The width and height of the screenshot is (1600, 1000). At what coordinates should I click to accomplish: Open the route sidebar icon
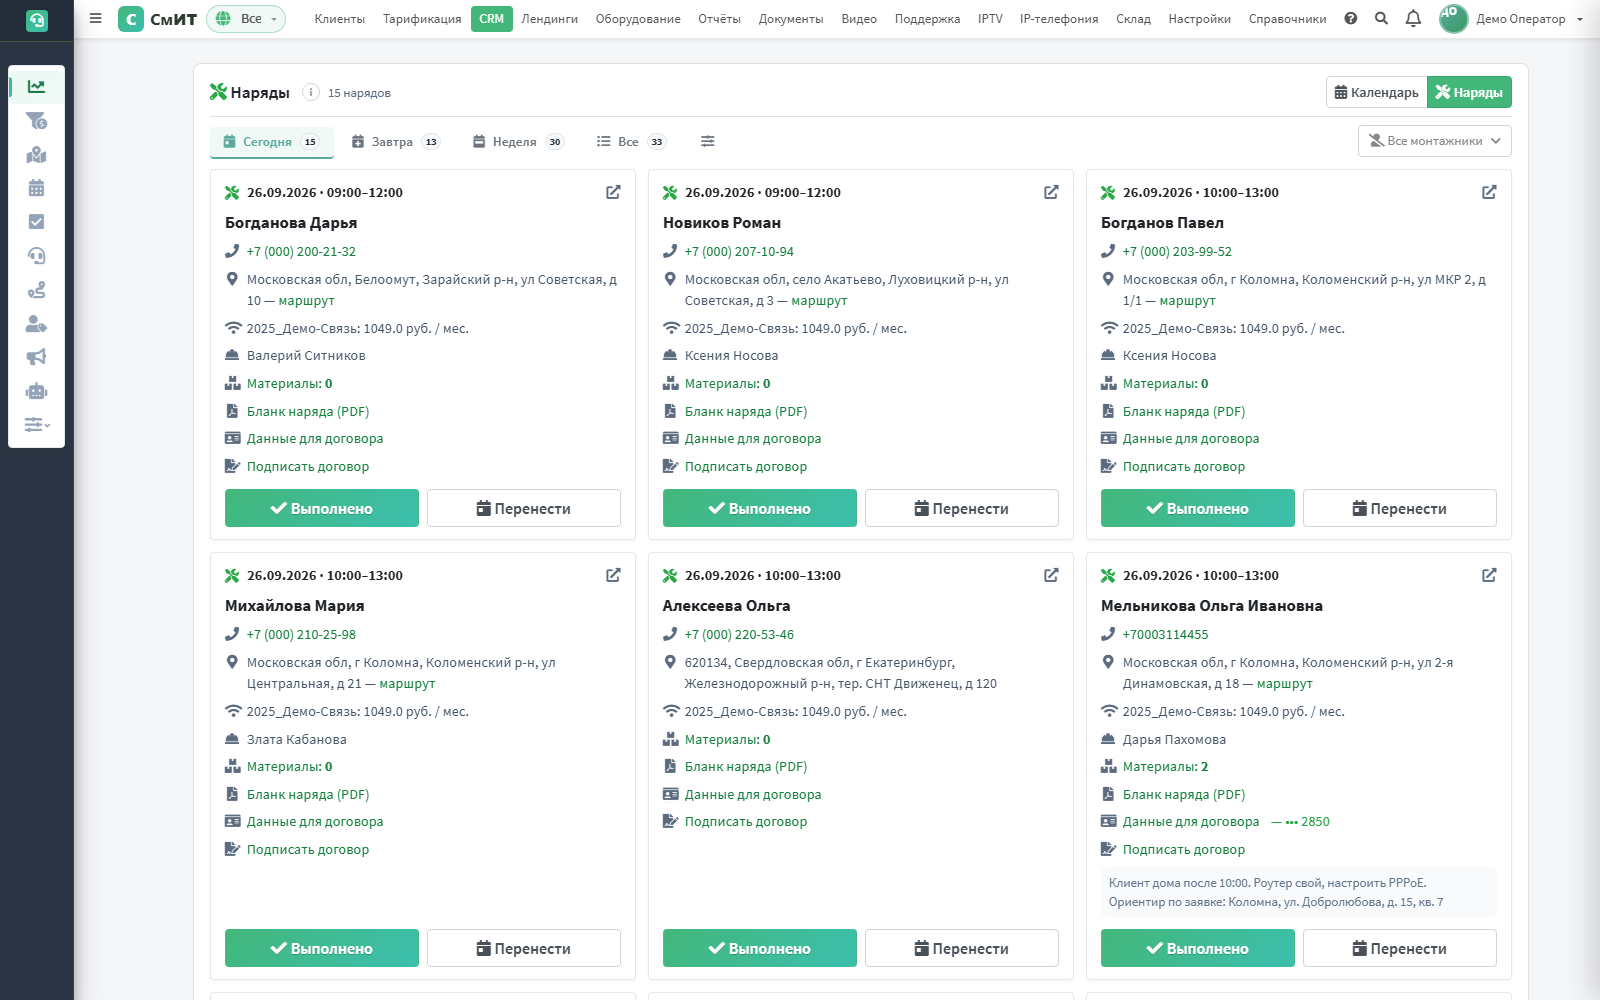[36, 290]
